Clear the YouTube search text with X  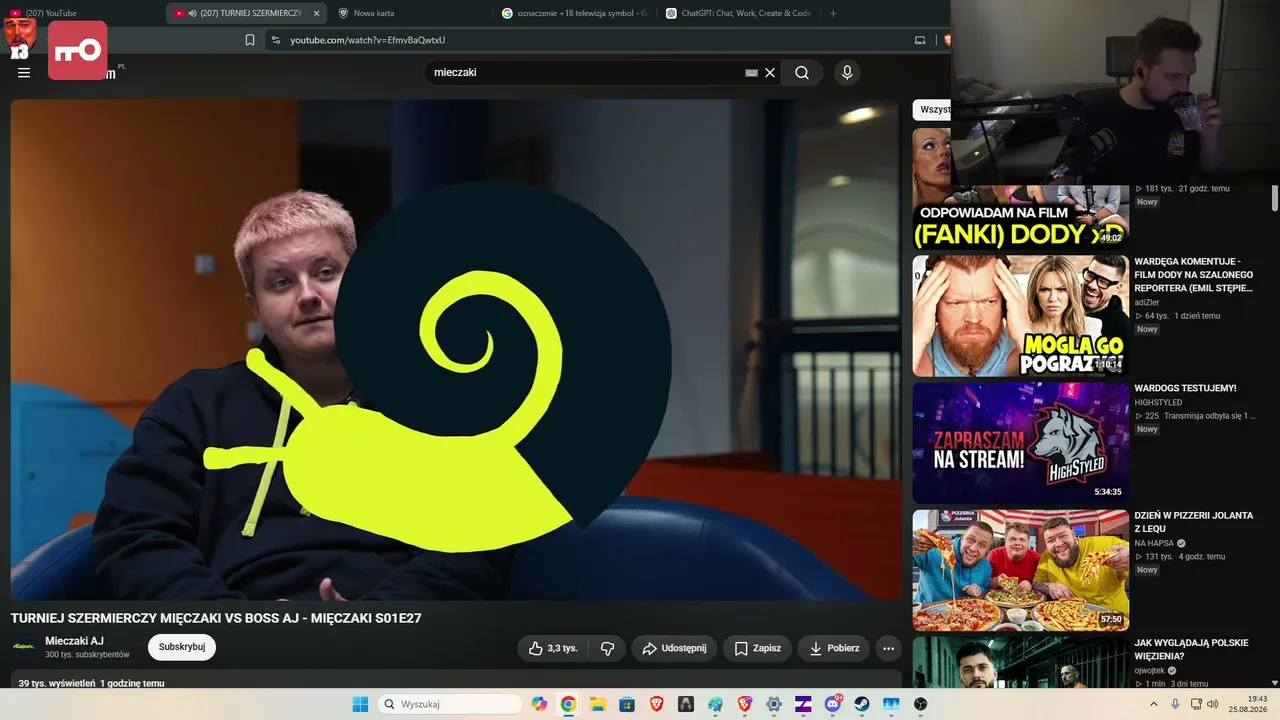[x=770, y=72]
